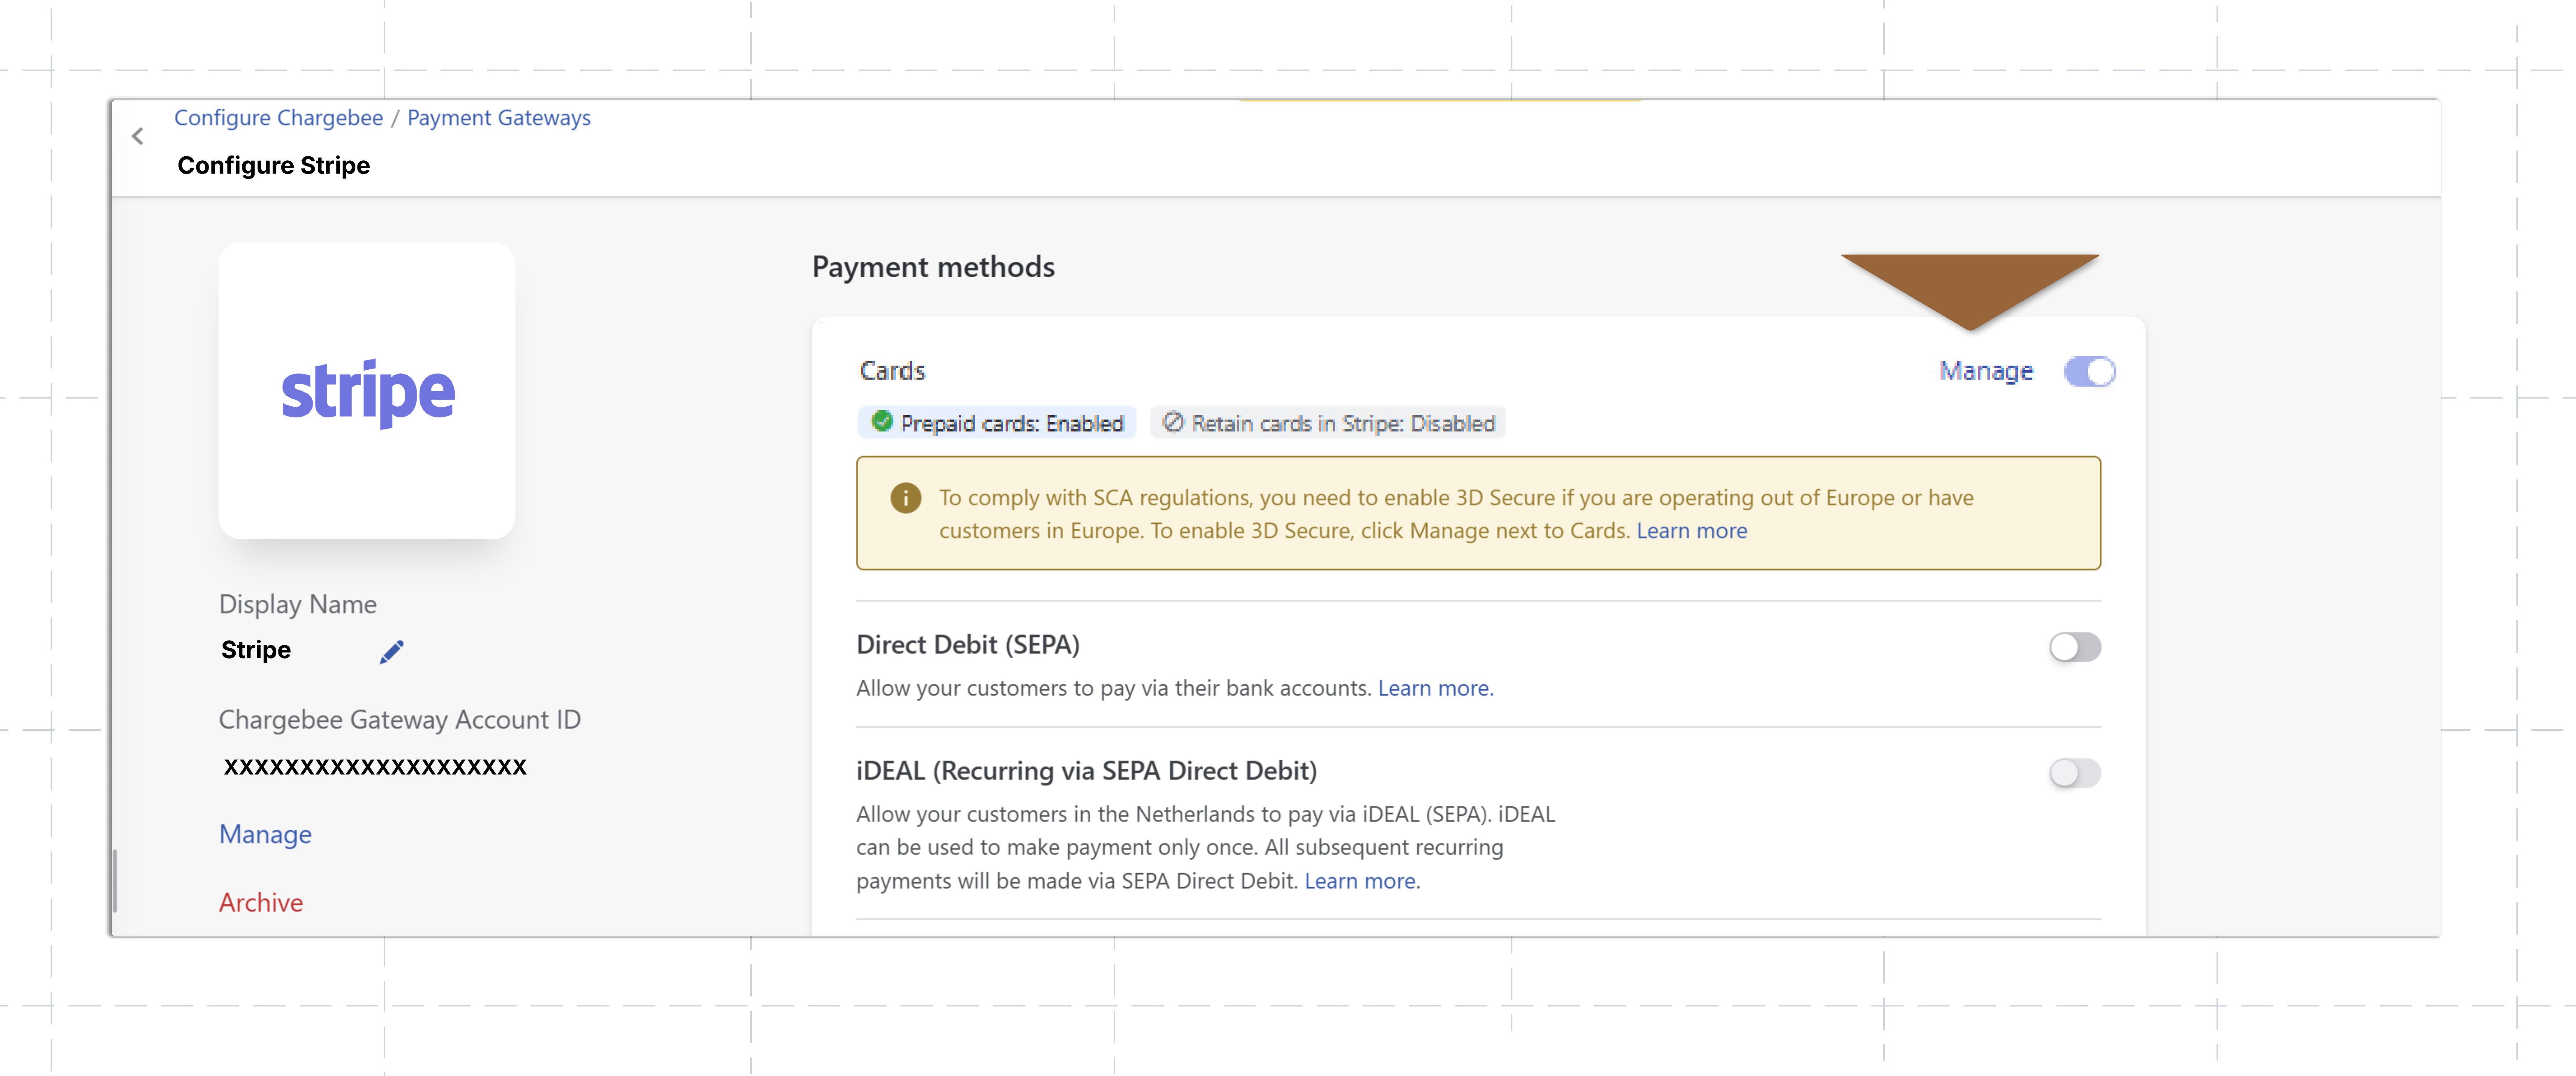The width and height of the screenshot is (2576, 1076).
Task: Click the pencil edit icon beside Stripe
Action: [392, 652]
